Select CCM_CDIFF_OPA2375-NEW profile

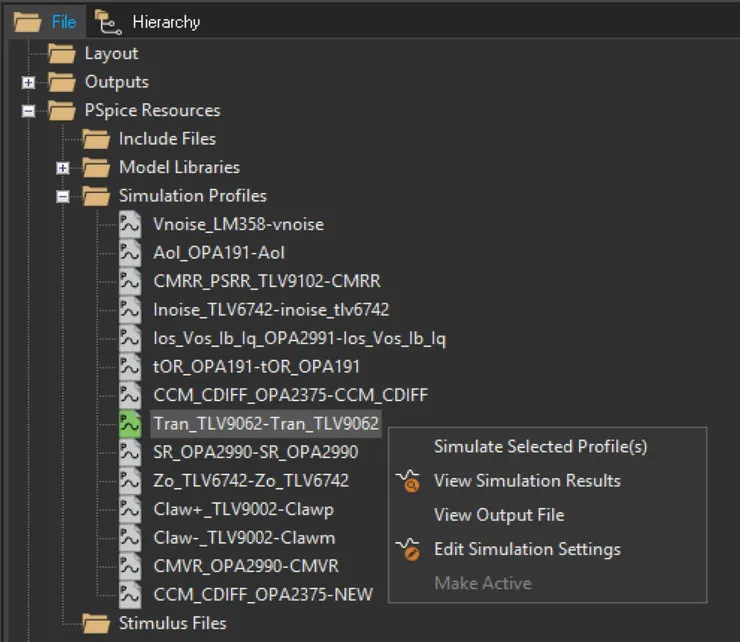coord(262,595)
